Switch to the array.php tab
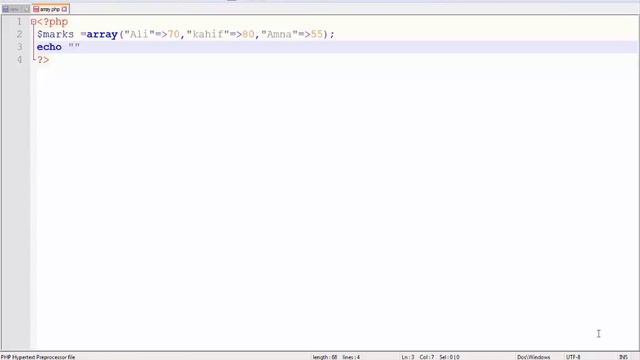The width and height of the screenshot is (640, 360). (50, 9)
